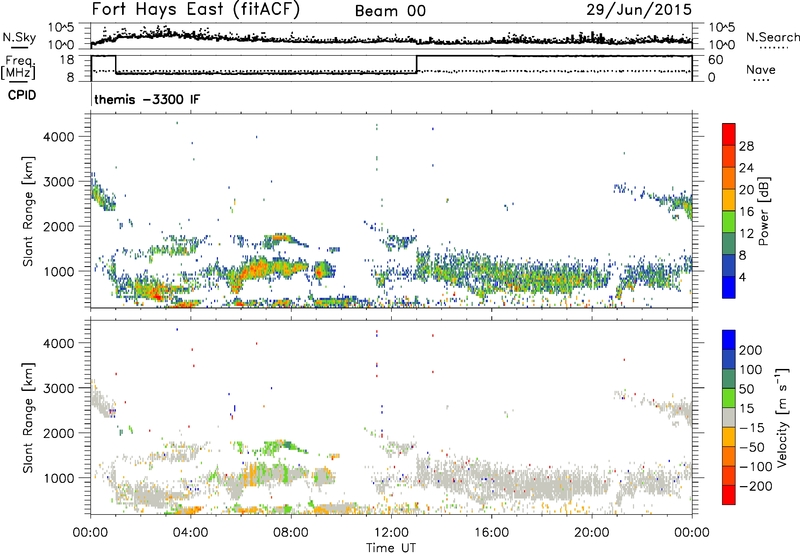800x554 pixels.
Task: Click the red segment of Power color bar
Action: 729,135
